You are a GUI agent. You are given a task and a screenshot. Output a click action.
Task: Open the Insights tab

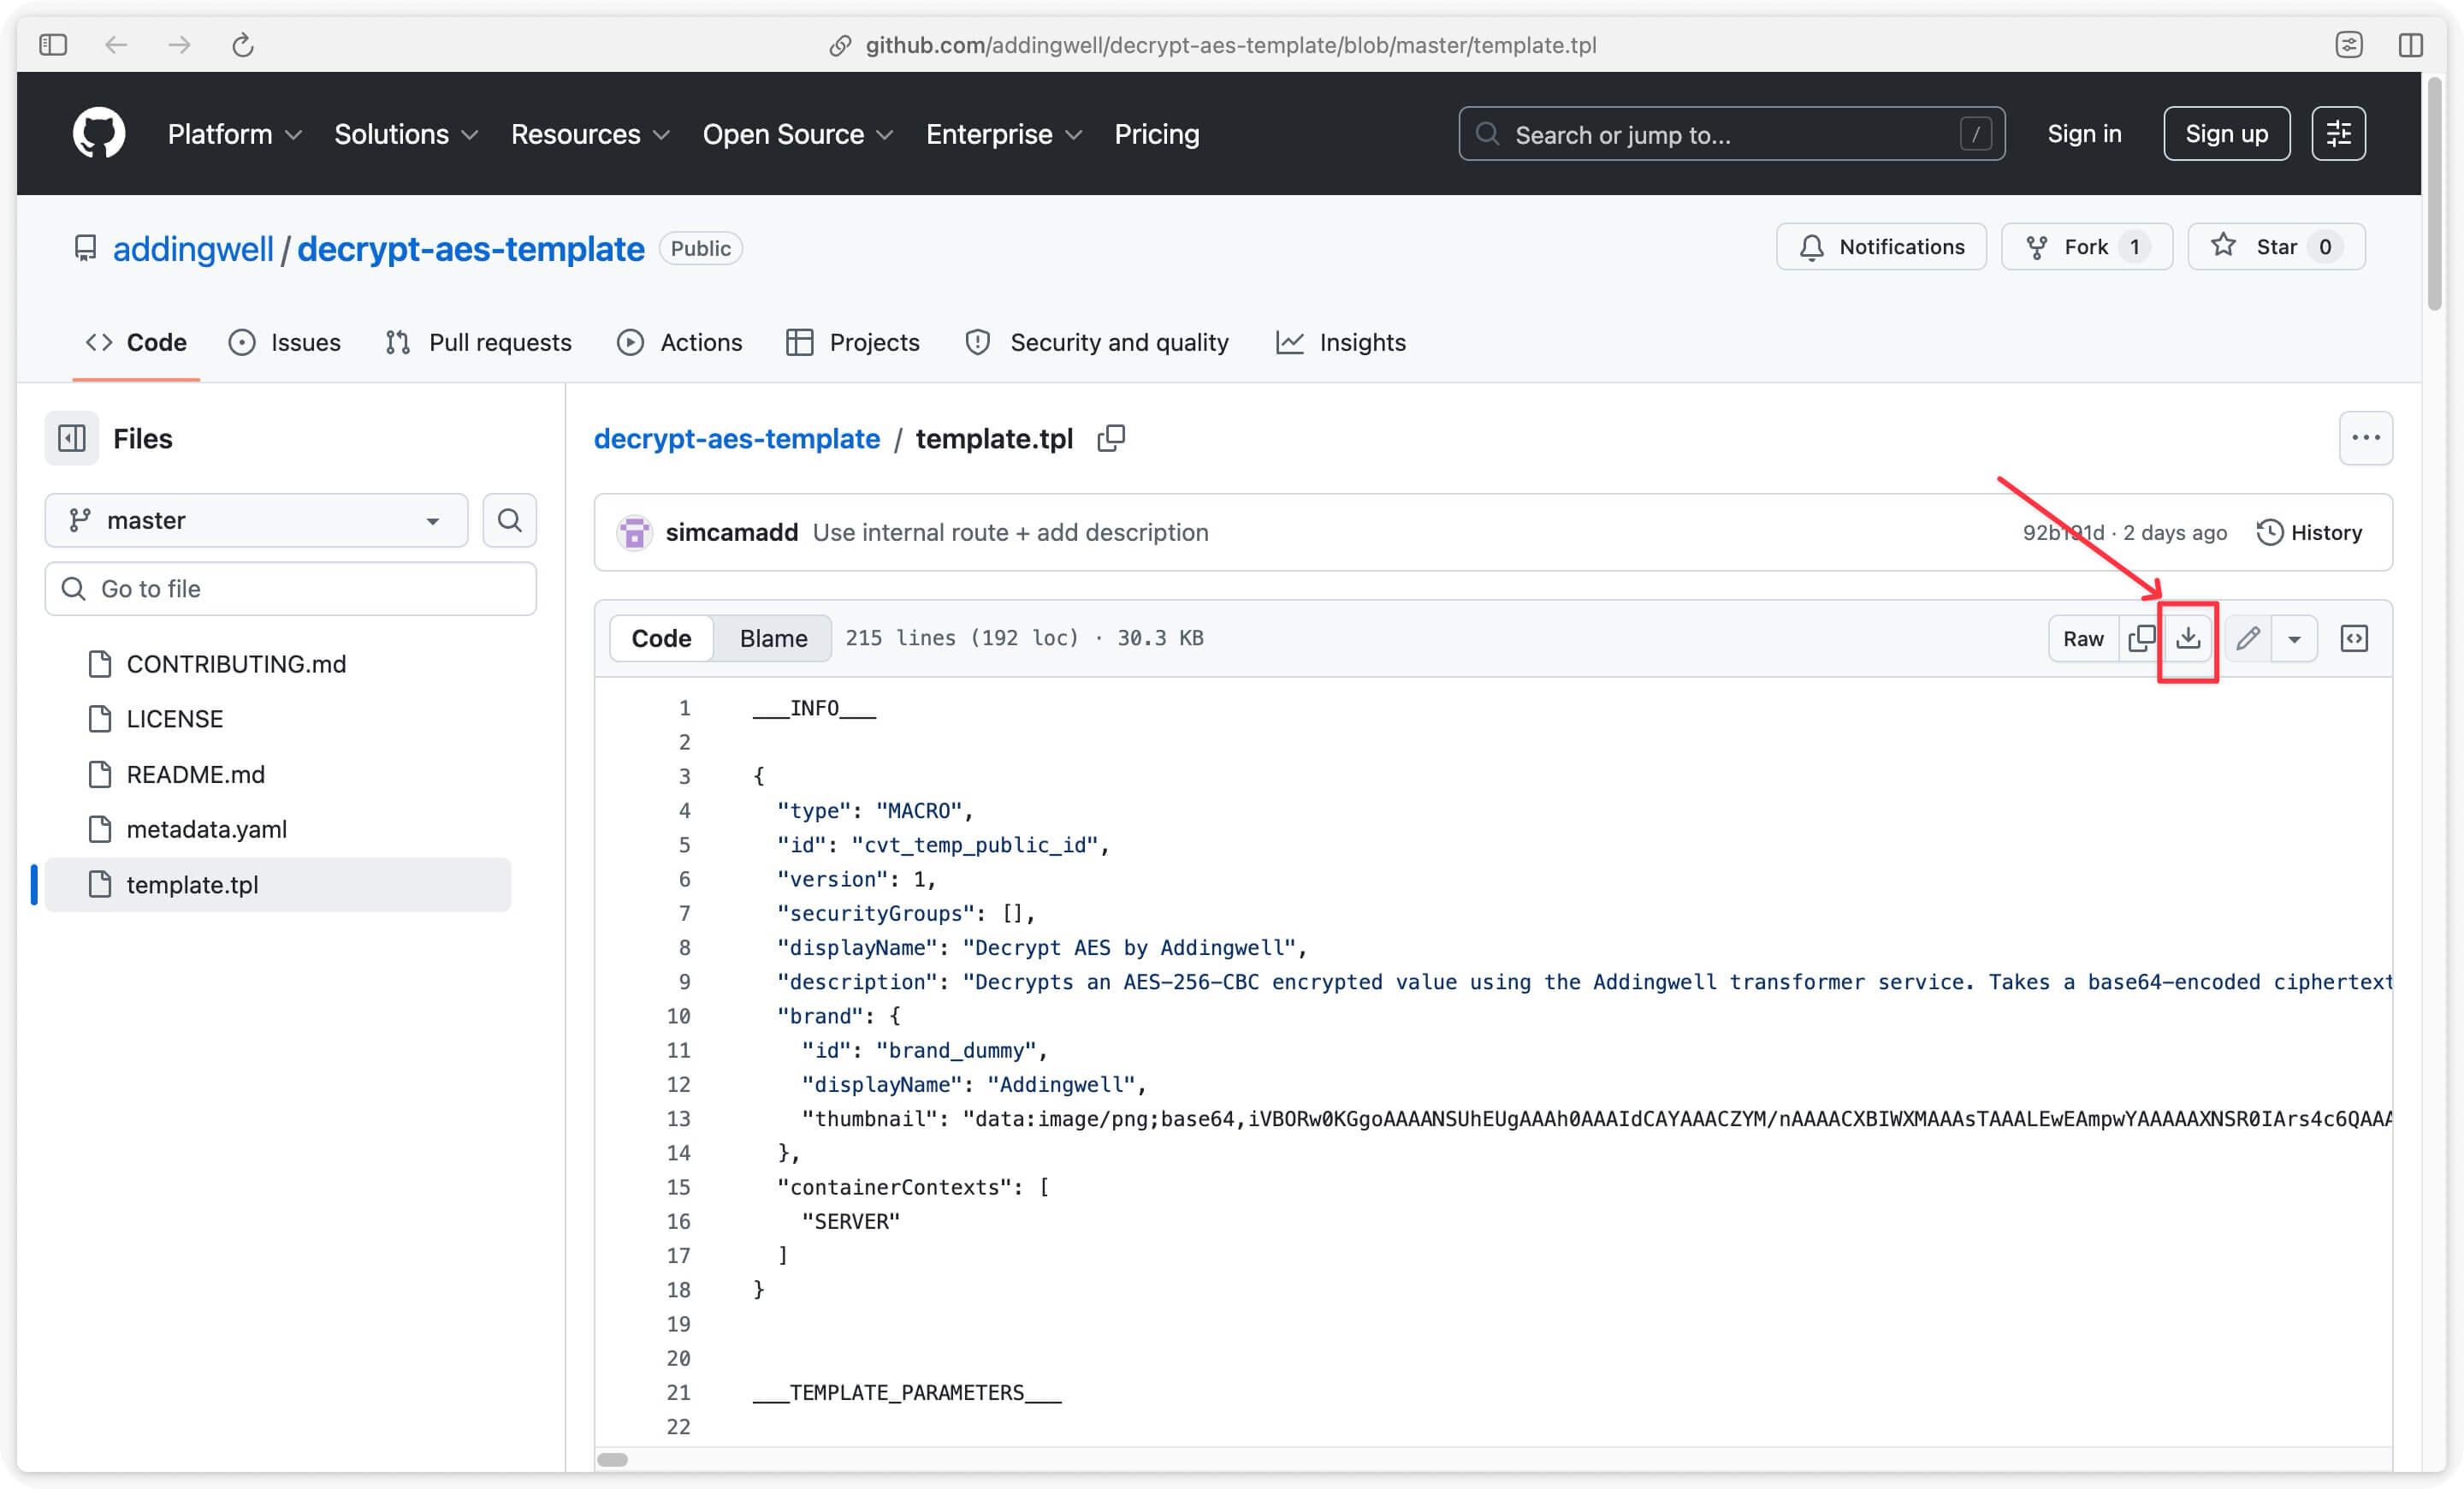click(x=1341, y=342)
